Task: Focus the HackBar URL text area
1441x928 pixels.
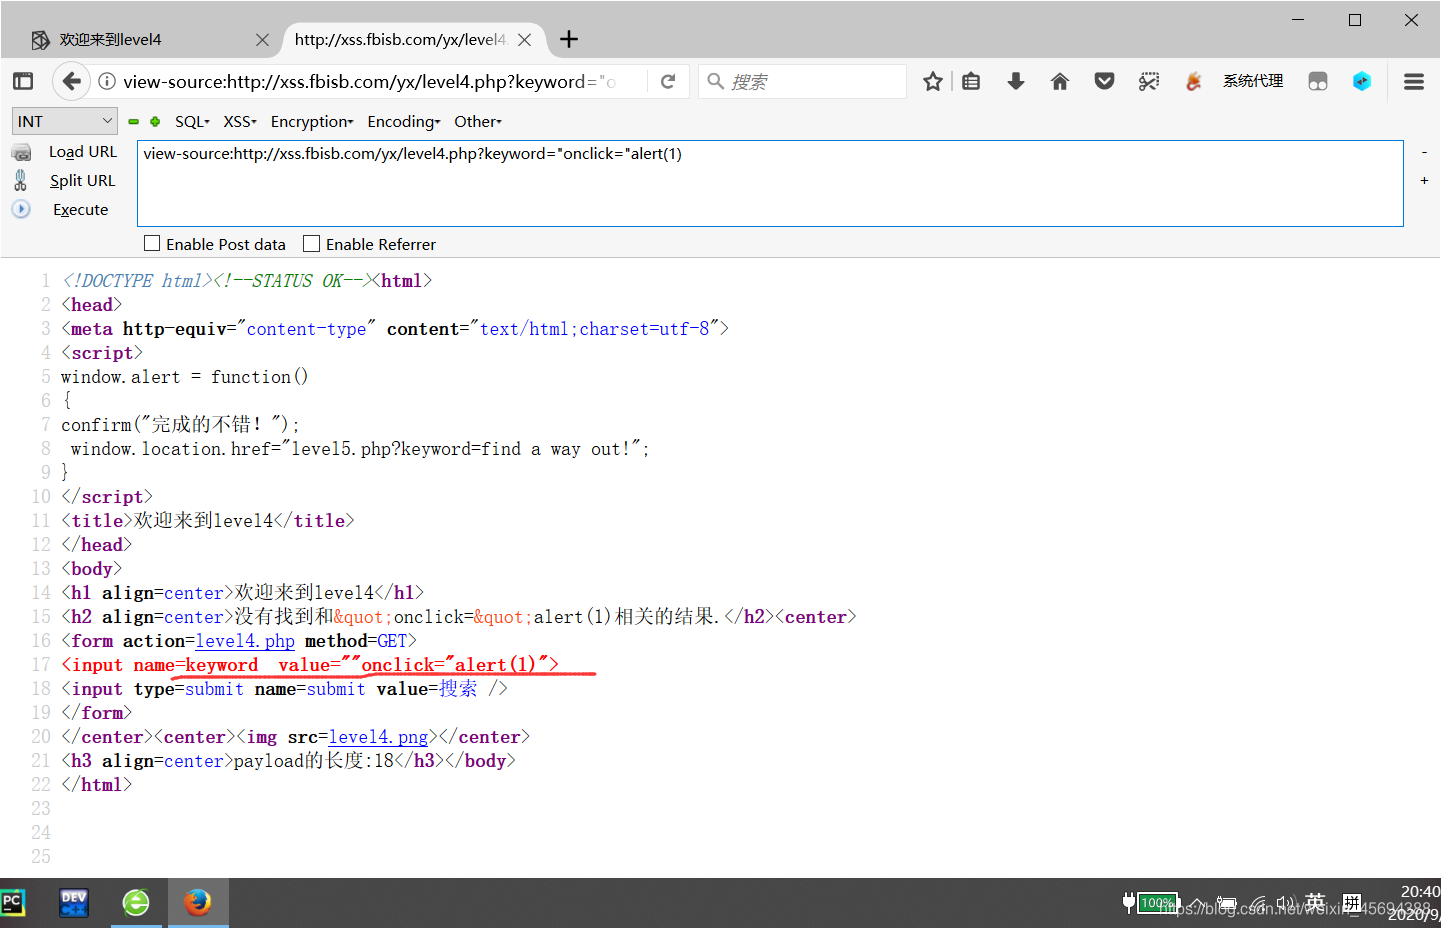Action: pyautogui.click(x=770, y=183)
